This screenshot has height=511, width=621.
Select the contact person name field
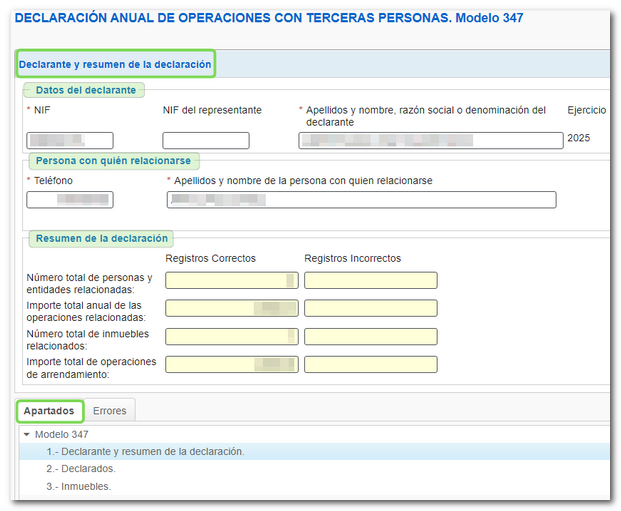point(361,200)
